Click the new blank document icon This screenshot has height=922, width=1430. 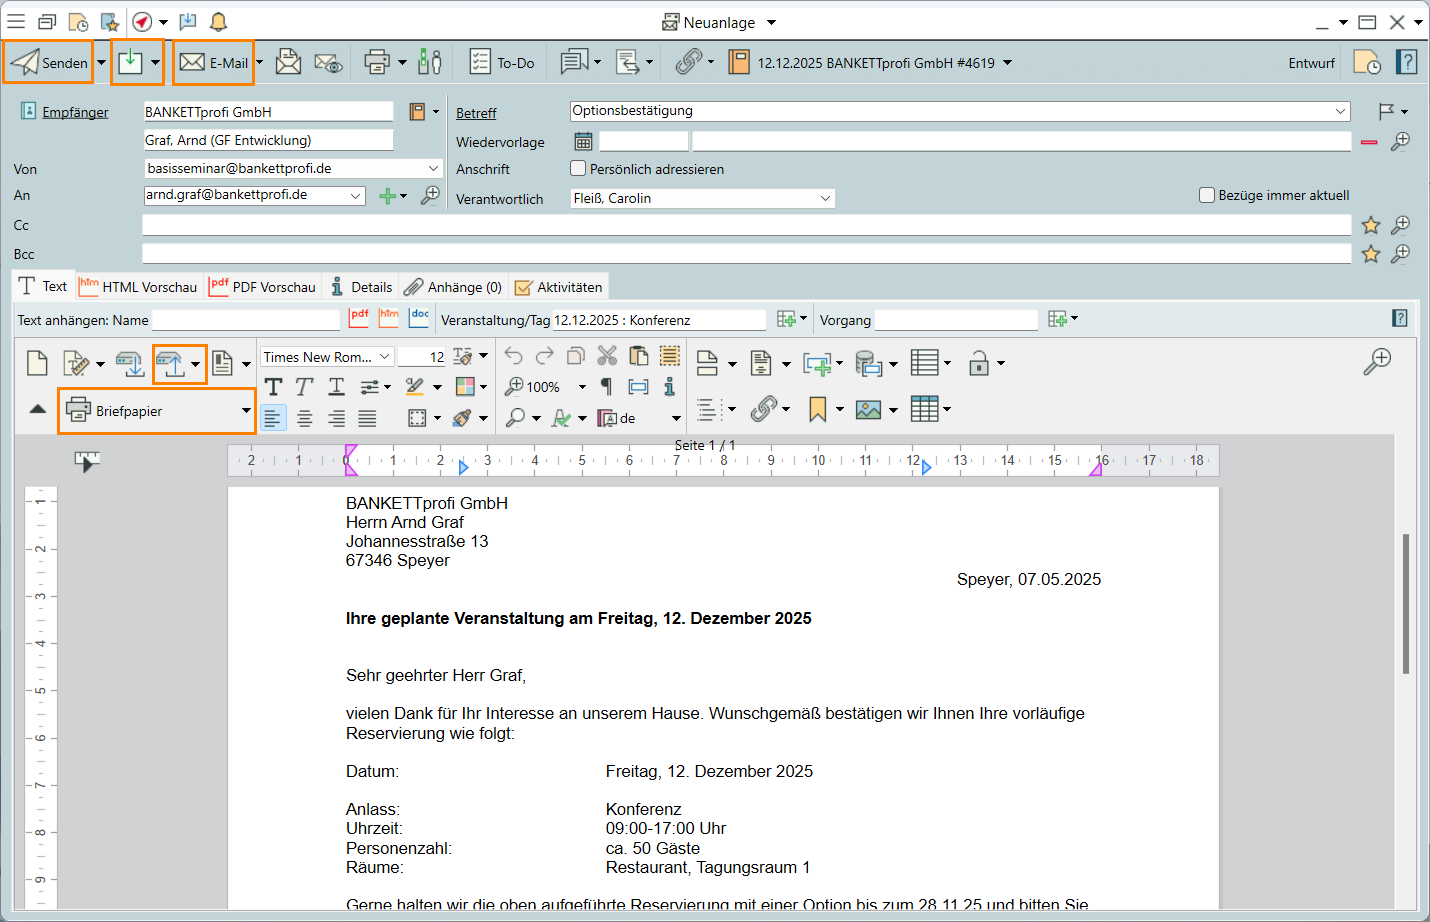tap(37, 363)
